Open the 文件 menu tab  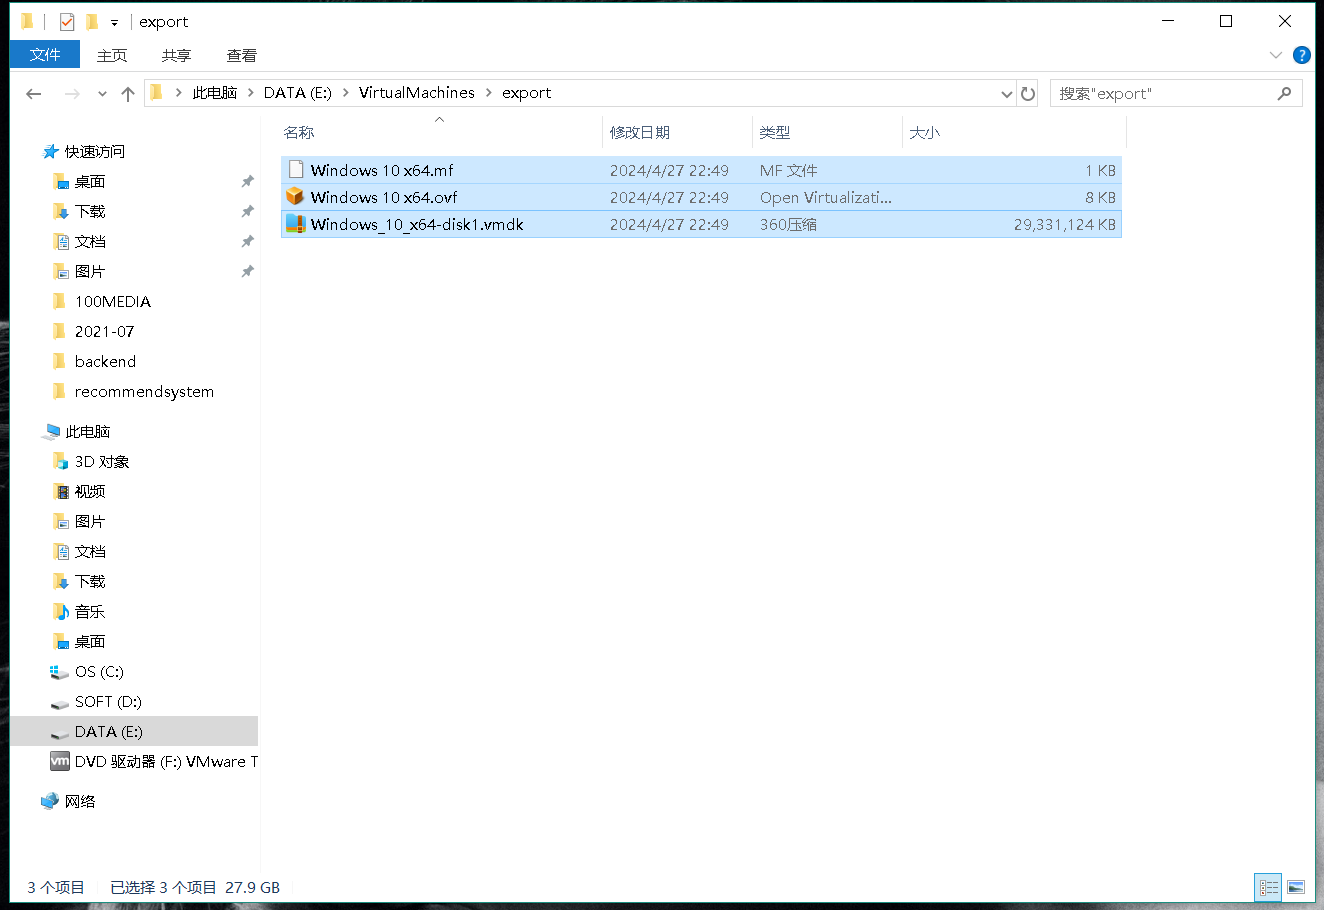point(45,55)
